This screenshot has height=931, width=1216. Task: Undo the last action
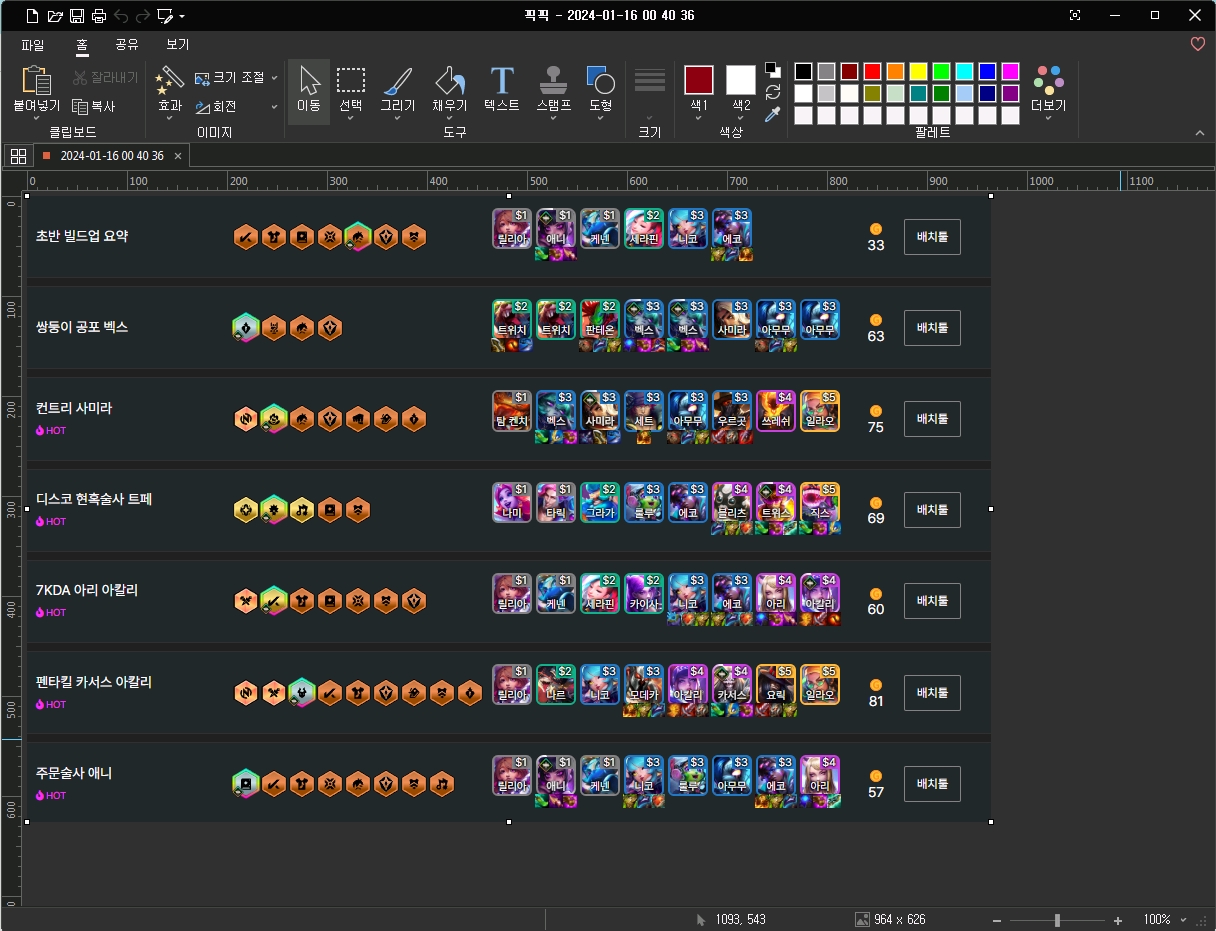pyautogui.click(x=121, y=16)
